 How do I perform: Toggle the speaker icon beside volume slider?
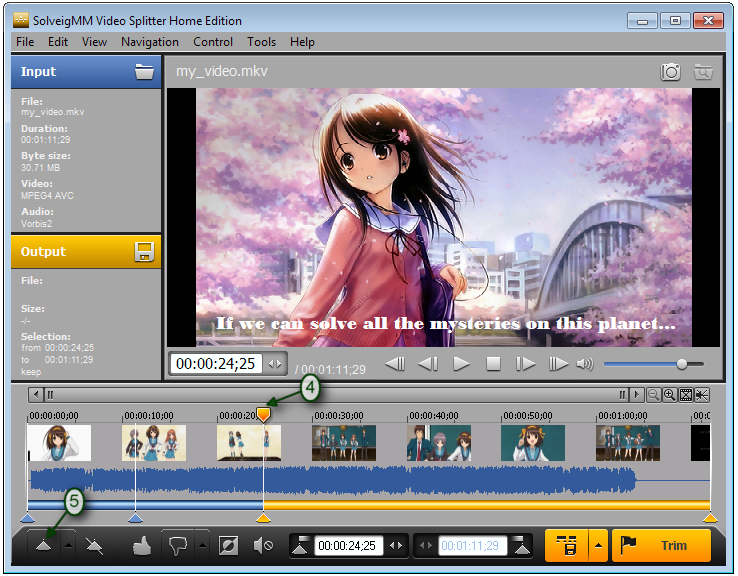click(585, 364)
